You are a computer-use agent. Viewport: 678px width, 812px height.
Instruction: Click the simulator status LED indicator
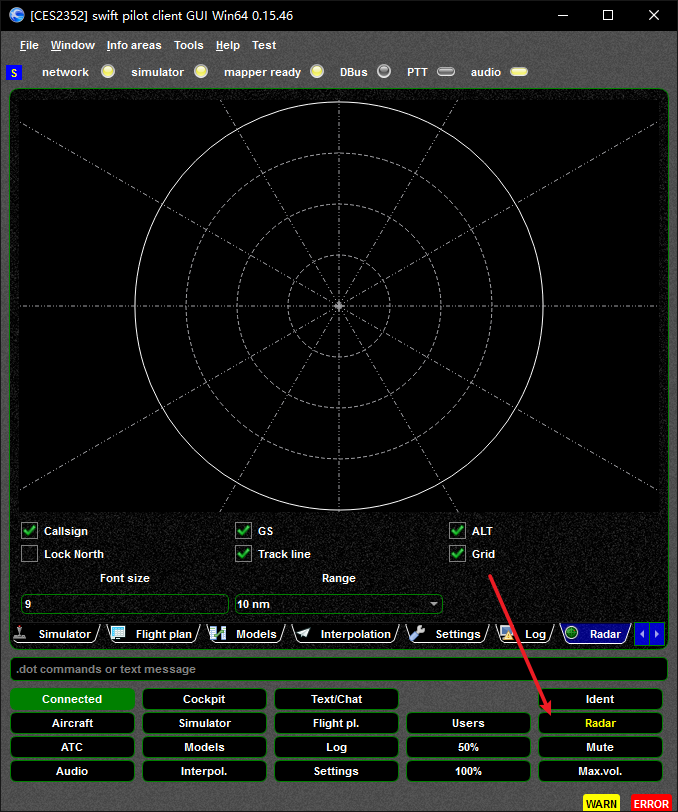click(x=201, y=72)
